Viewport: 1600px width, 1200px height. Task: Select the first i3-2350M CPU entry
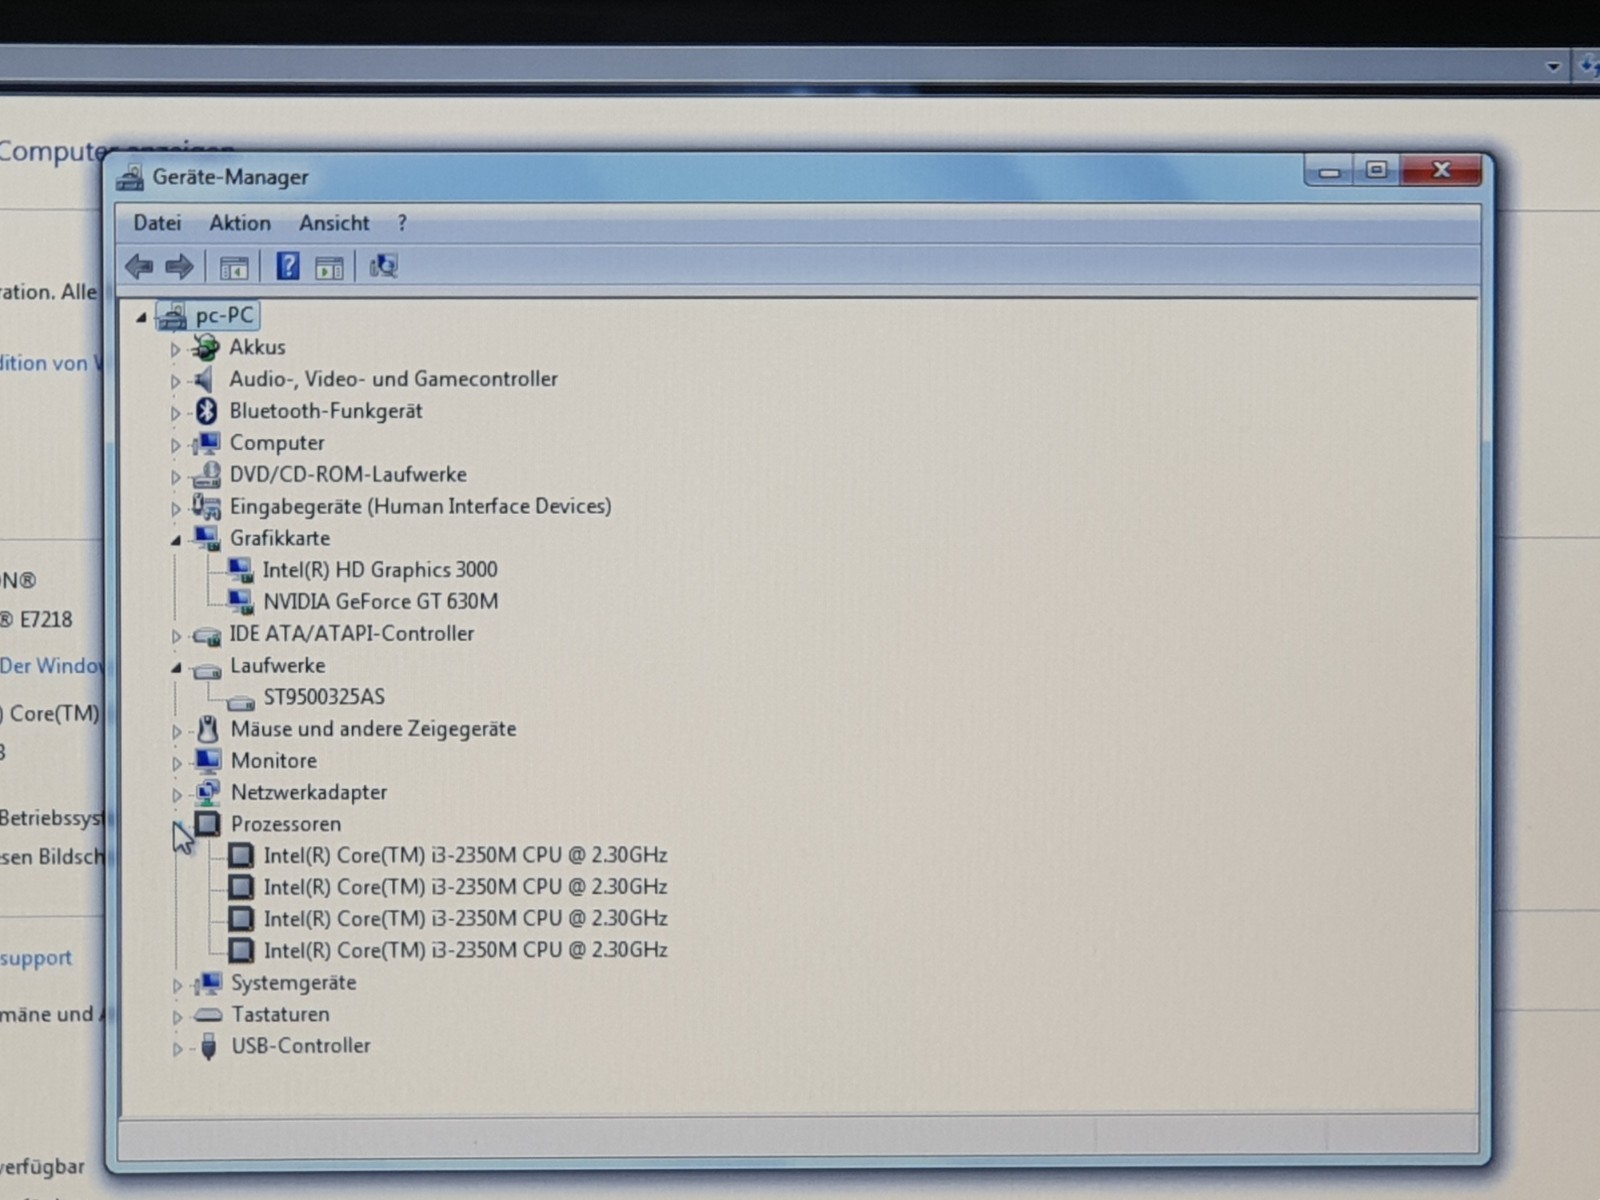click(x=465, y=855)
